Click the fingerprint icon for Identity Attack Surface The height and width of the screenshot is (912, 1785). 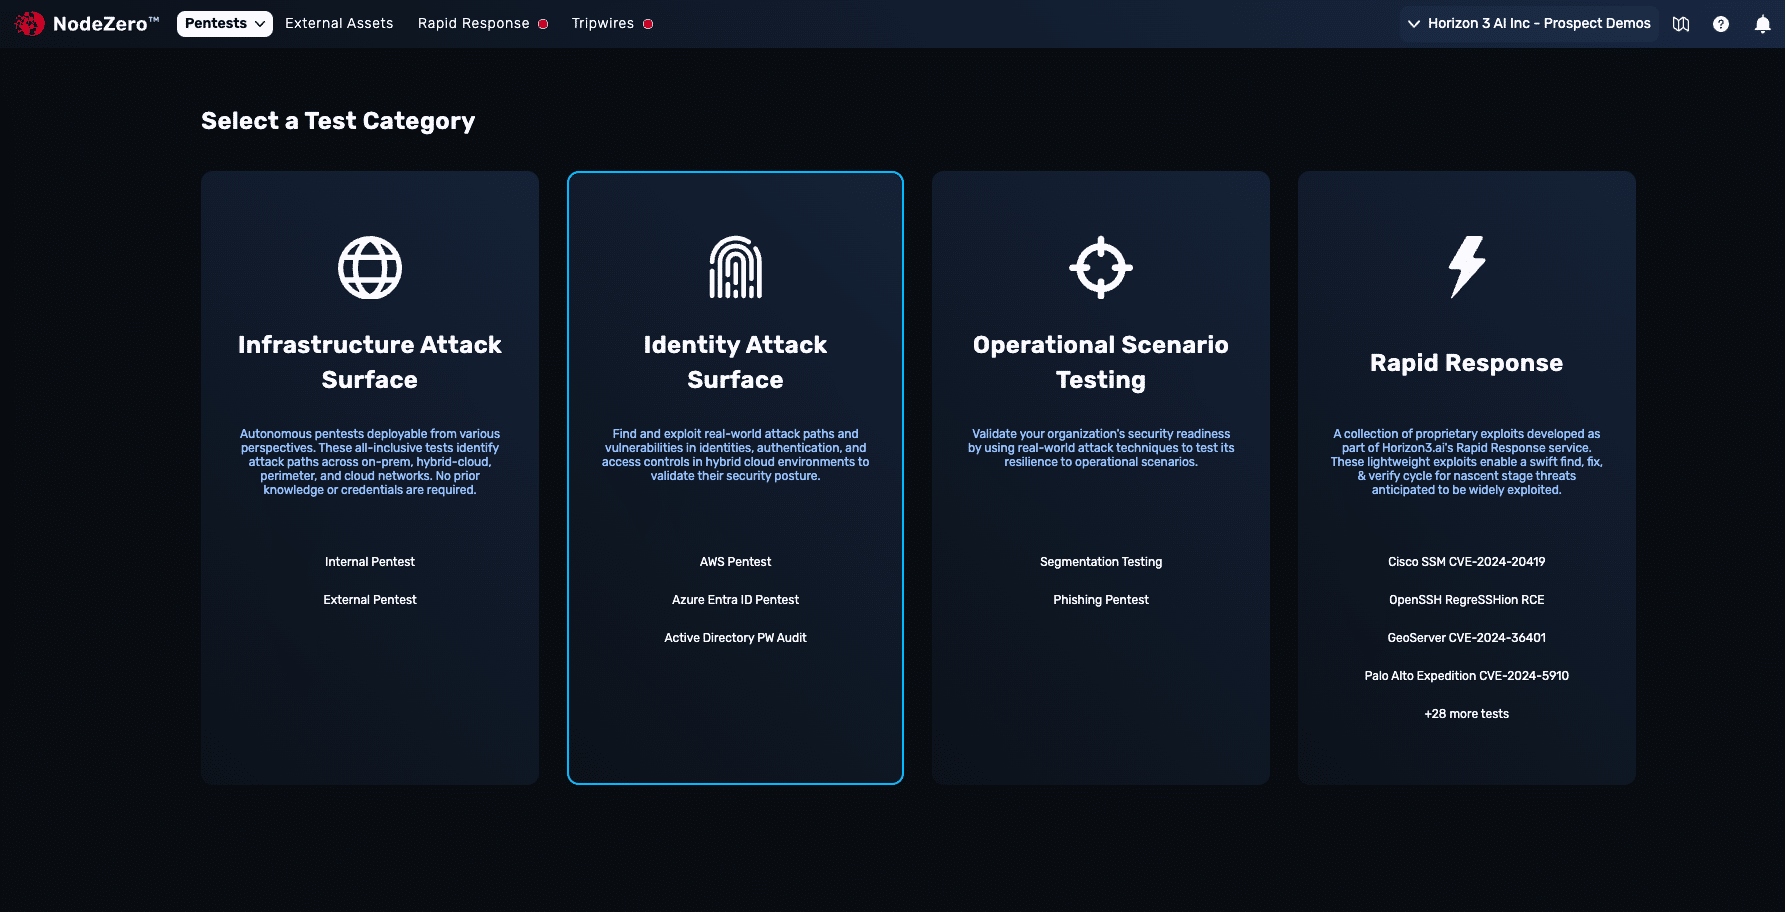[736, 268]
